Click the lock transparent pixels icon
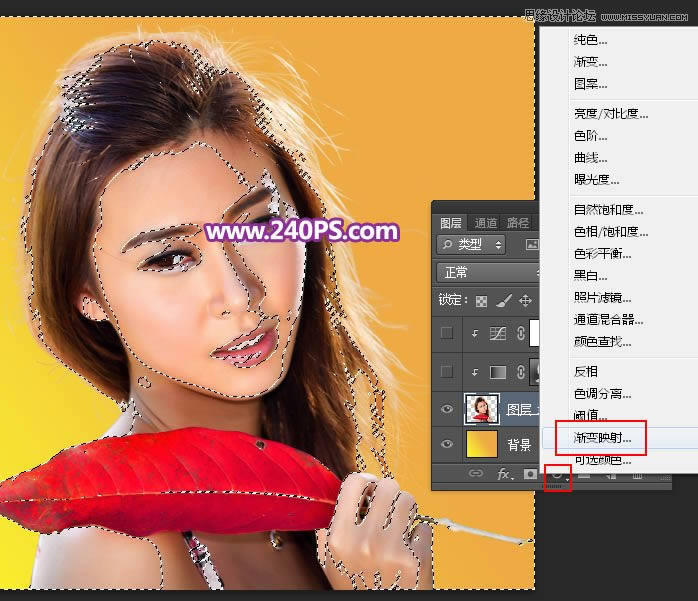The image size is (698, 601). [x=481, y=301]
